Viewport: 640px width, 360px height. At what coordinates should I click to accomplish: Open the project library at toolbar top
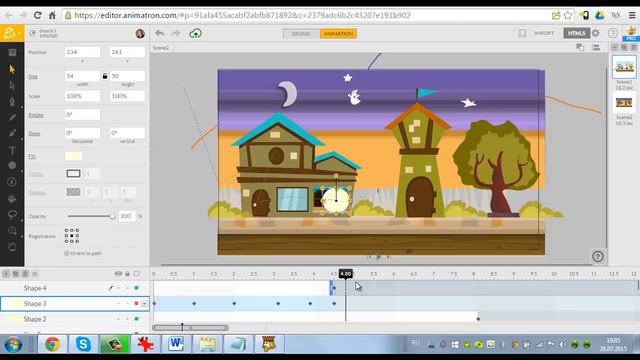coord(12,52)
